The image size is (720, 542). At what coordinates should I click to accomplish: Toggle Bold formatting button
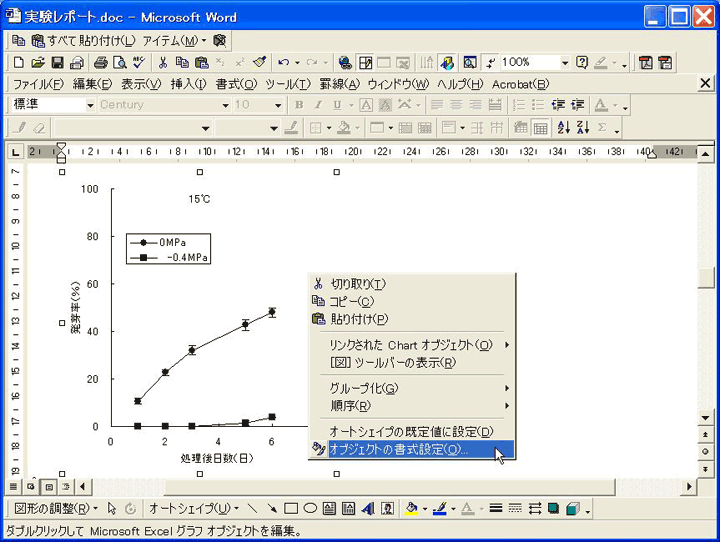pos(299,105)
